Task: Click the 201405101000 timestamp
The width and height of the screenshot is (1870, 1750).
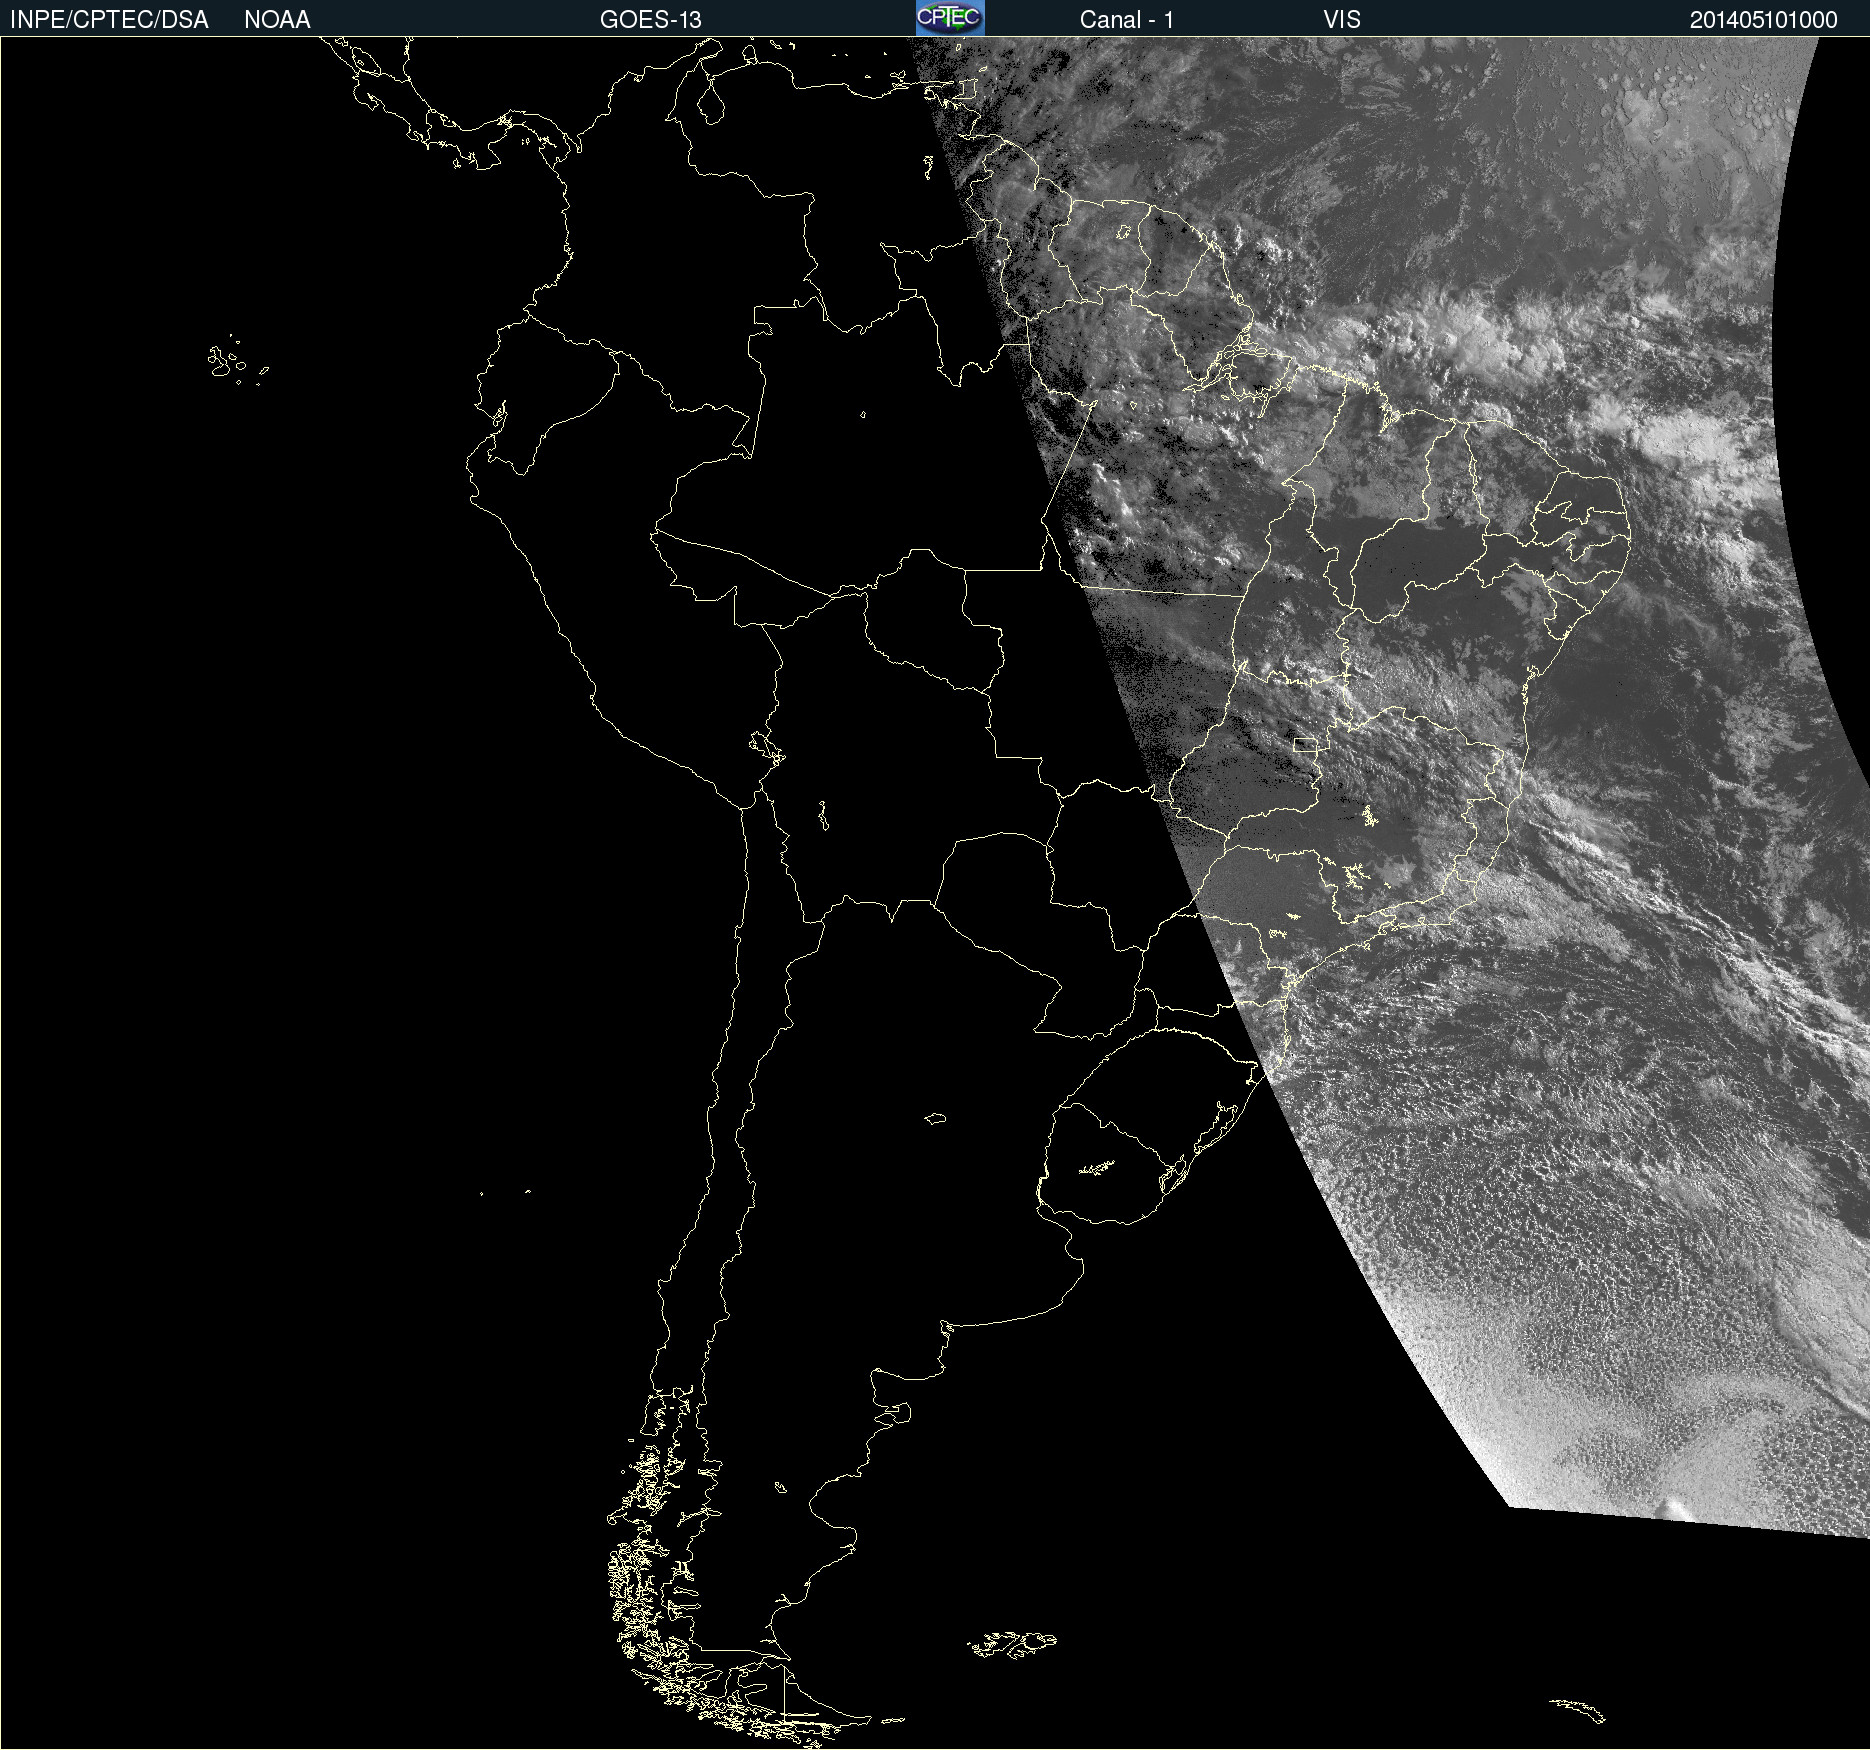Action: (x=1764, y=20)
